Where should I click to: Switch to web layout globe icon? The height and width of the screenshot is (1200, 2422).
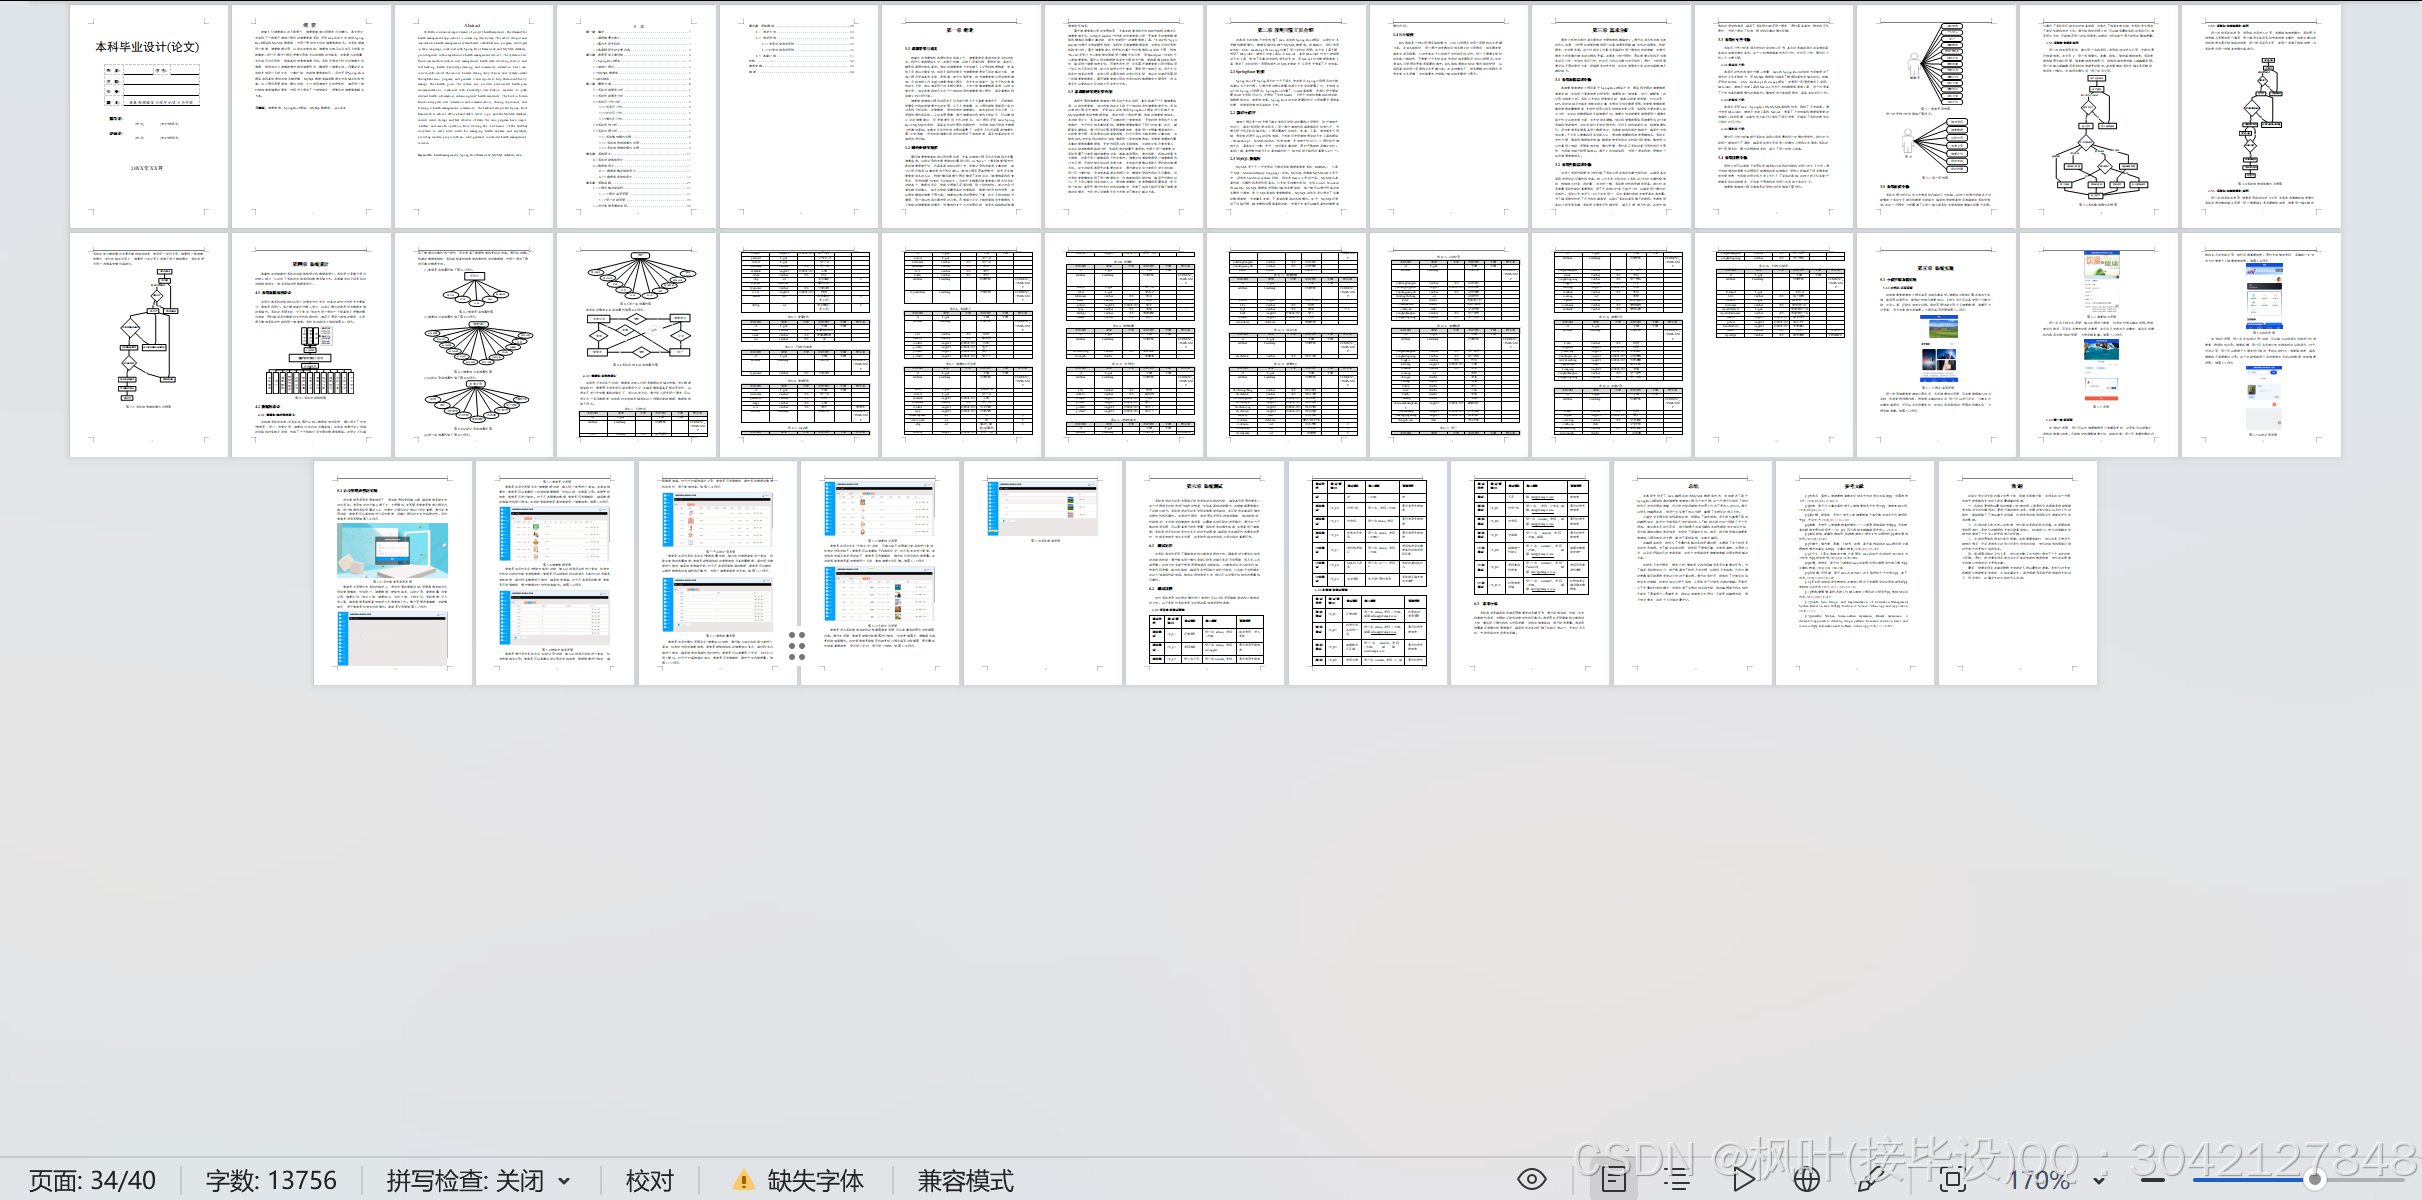(1806, 1180)
